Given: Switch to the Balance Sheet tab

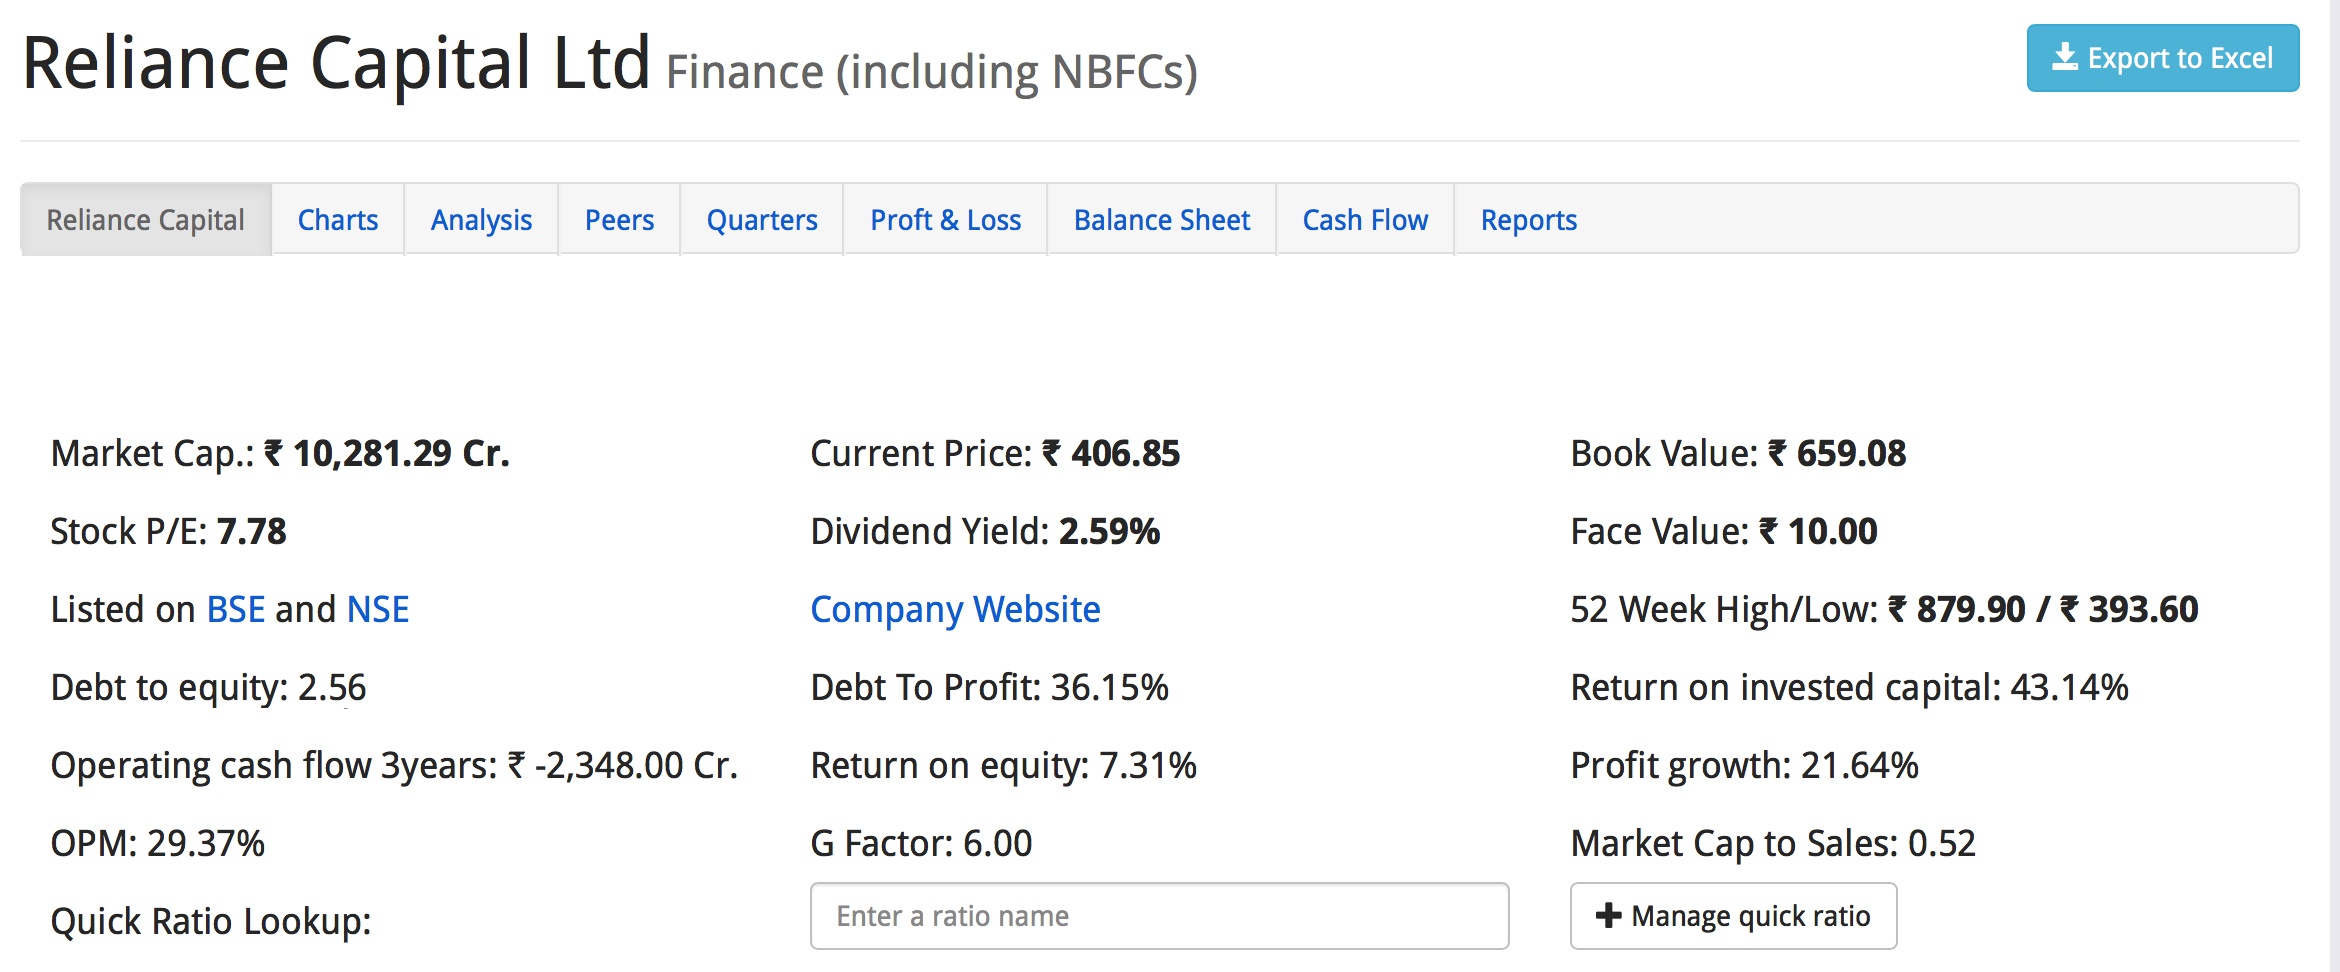Looking at the screenshot, I should pyautogui.click(x=1162, y=220).
